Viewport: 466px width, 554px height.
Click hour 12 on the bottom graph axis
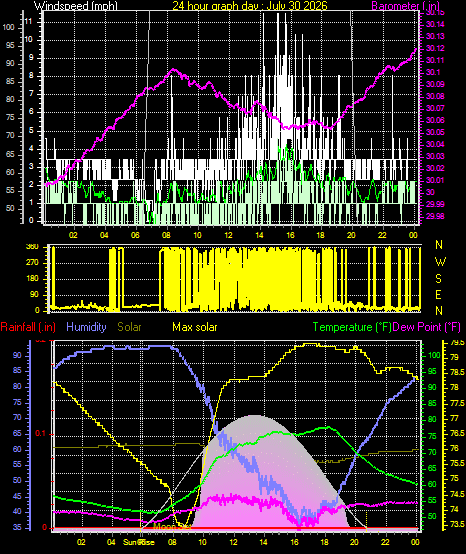(234, 542)
